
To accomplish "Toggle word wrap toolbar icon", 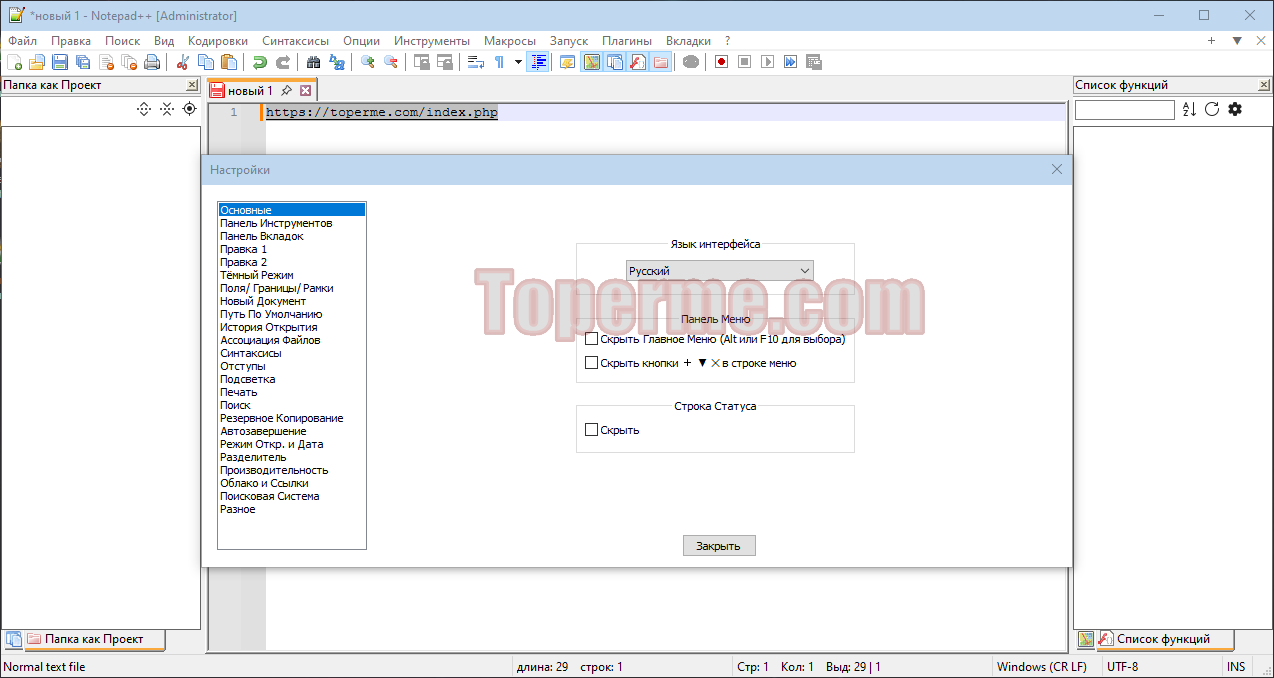I will [x=476, y=62].
